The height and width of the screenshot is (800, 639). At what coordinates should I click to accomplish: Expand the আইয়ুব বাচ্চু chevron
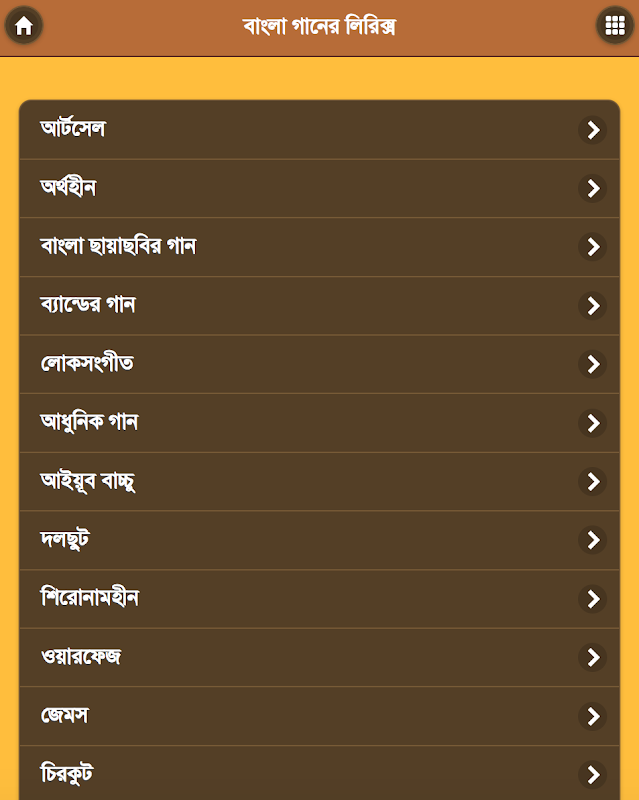[593, 482]
